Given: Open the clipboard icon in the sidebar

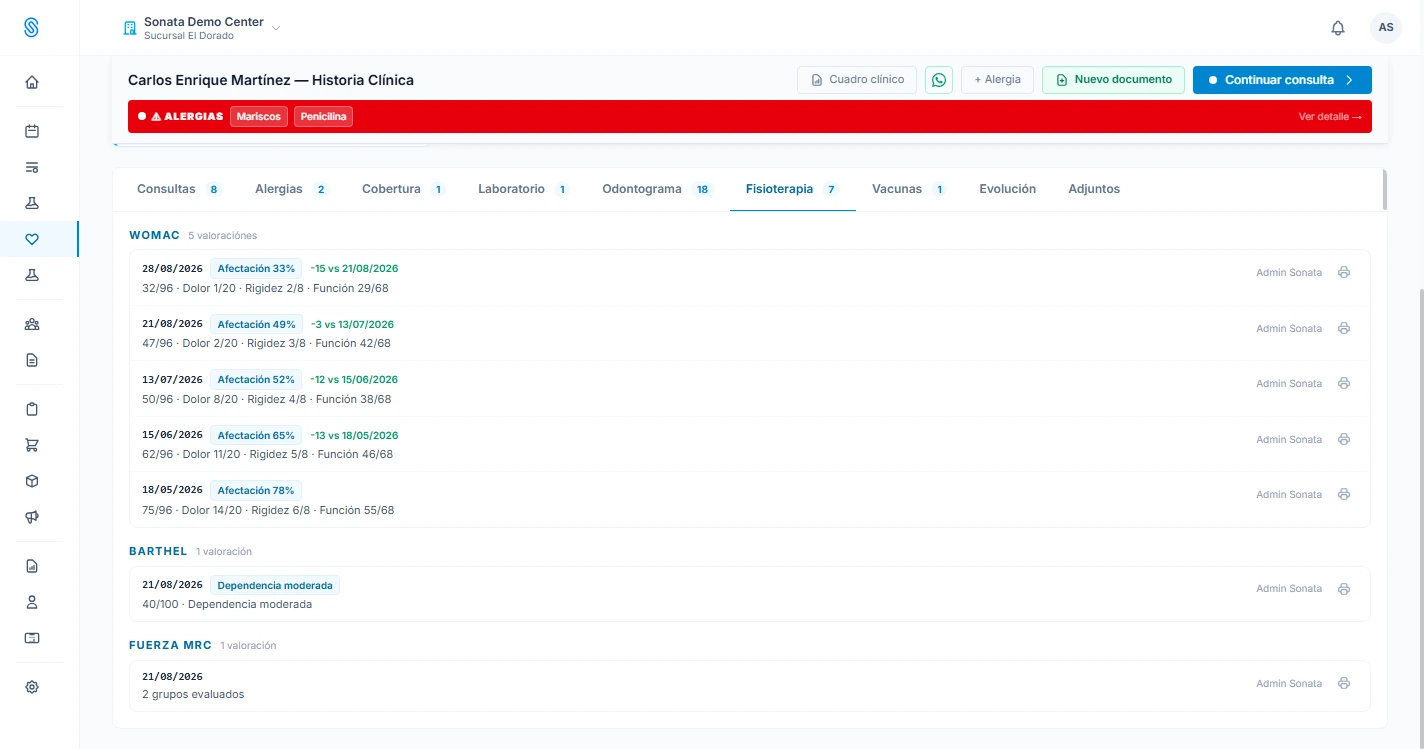Looking at the screenshot, I should 32,409.
